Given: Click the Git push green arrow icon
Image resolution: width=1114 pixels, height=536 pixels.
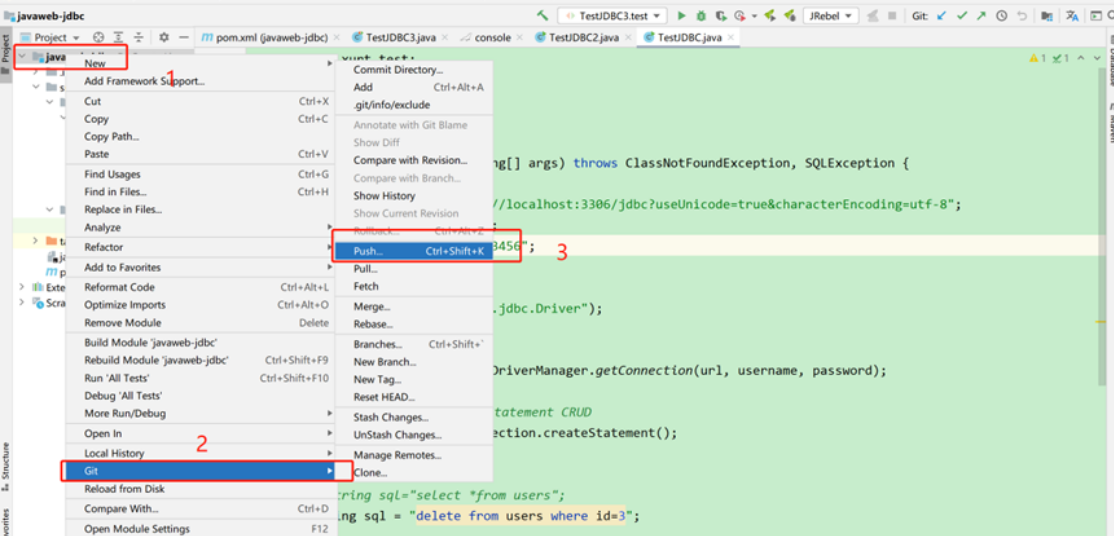Looking at the screenshot, I should tap(981, 15).
